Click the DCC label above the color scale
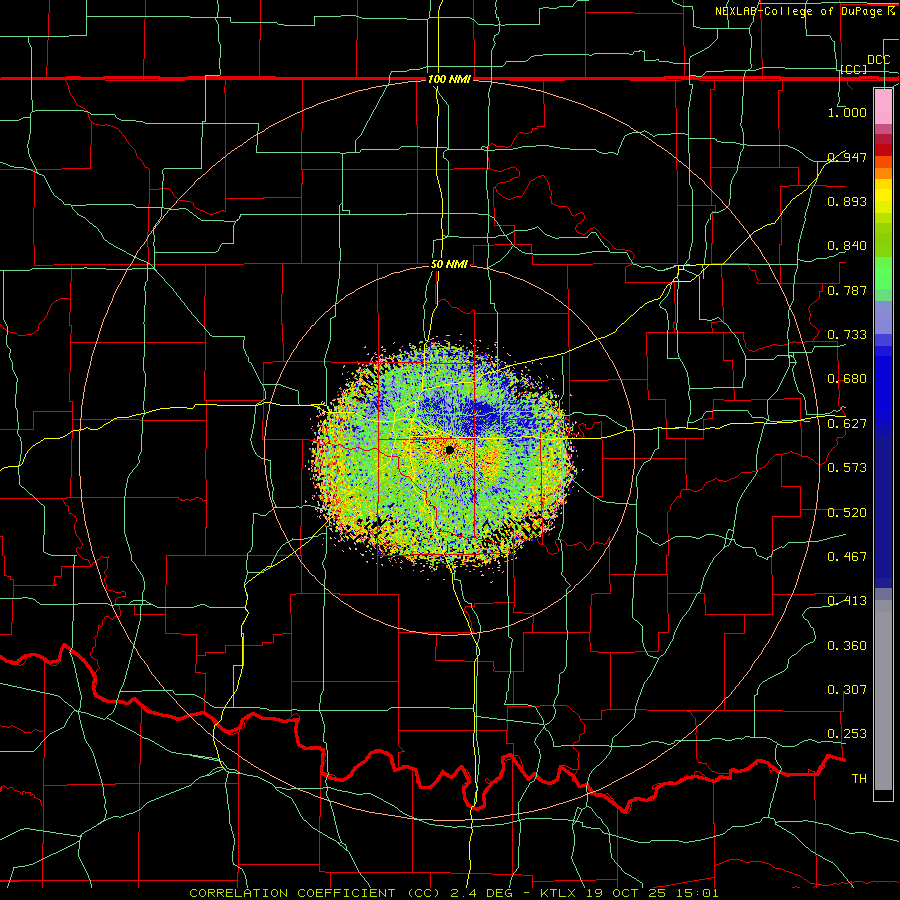This screenshot has height=900, width=900. (x=878, y=60)
